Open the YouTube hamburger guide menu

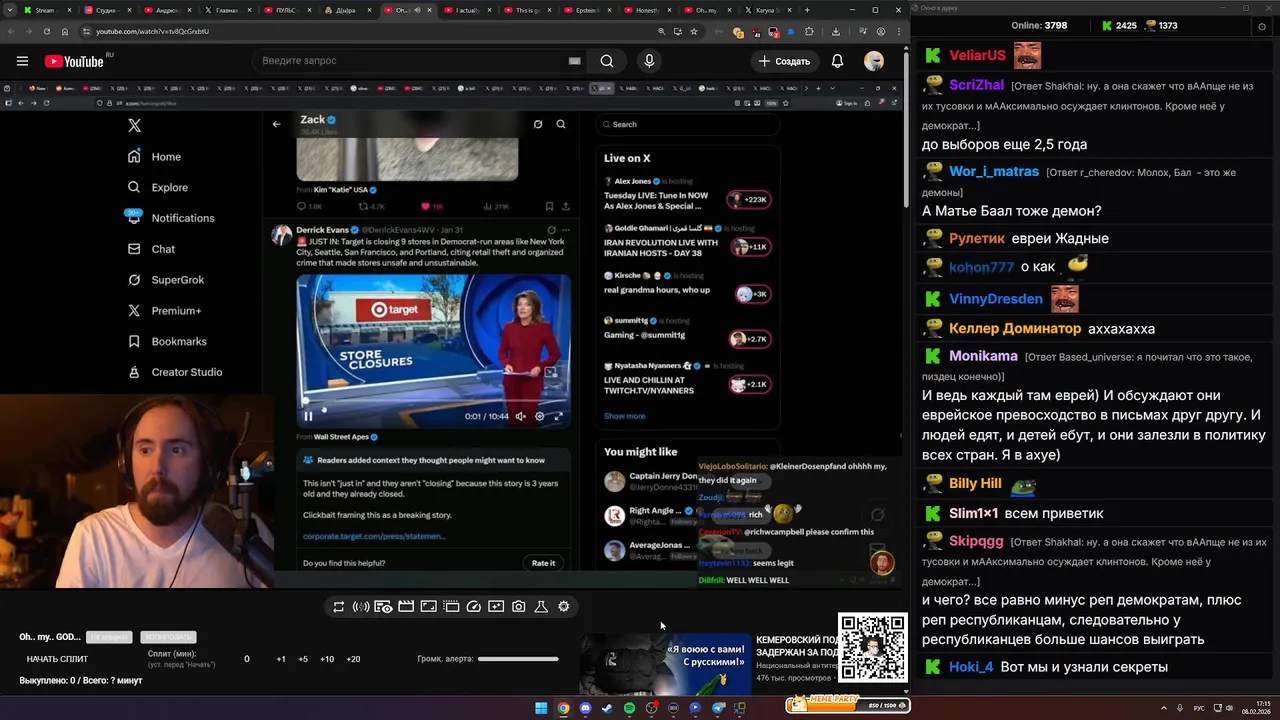(22, 61)
